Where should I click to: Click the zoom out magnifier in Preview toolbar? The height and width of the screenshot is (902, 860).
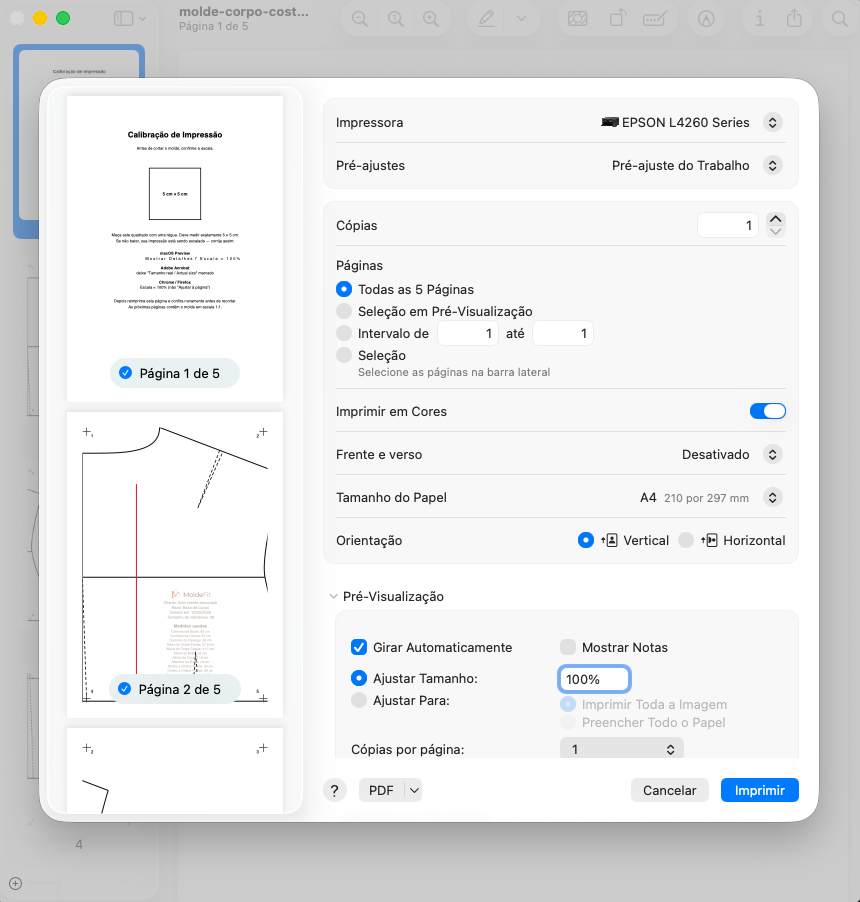click(360, 19)
